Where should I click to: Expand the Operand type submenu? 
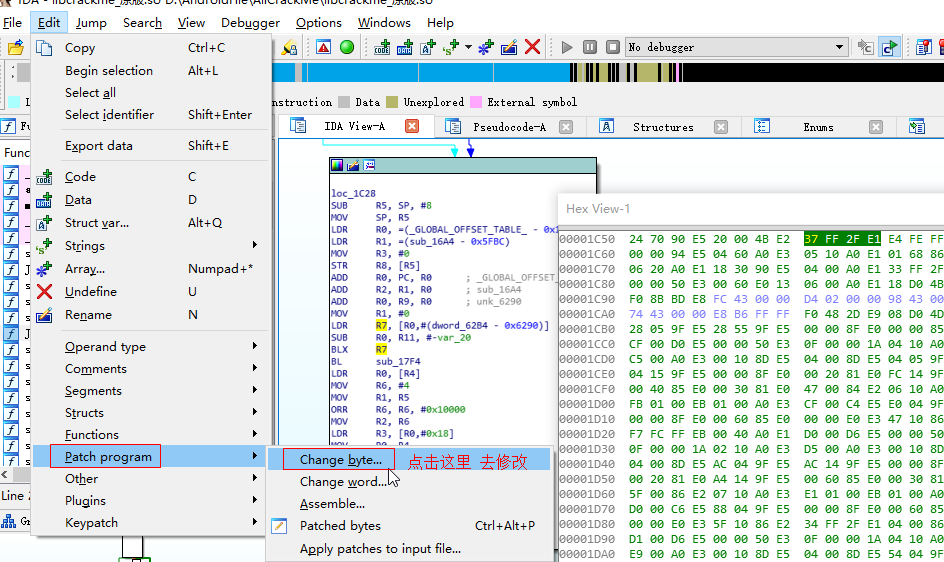(149, 346)
